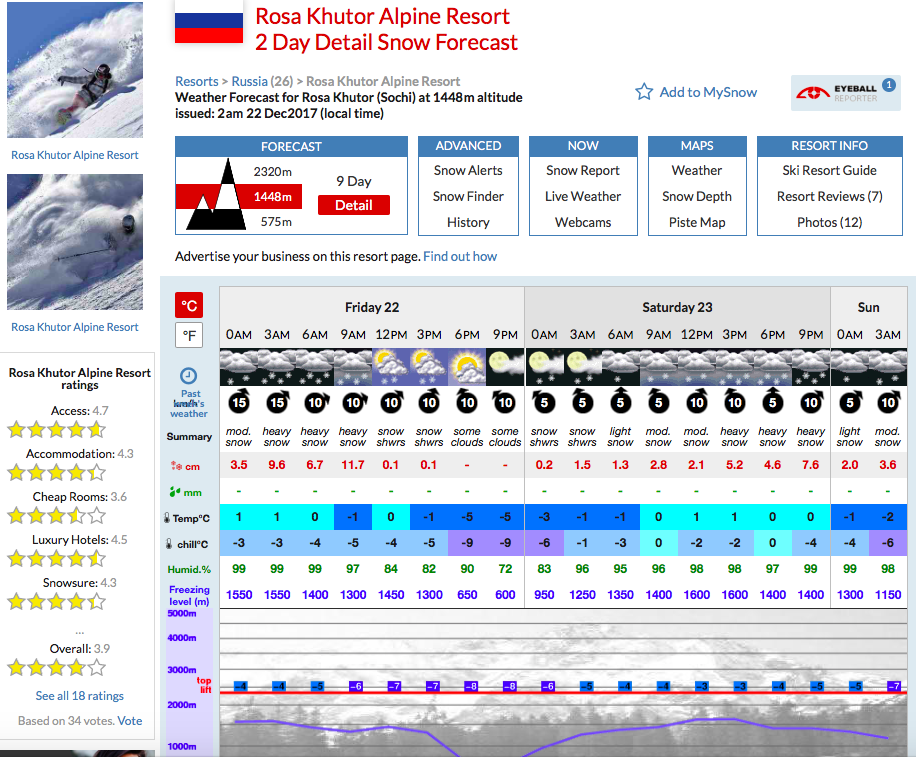Screen dimensions: 916x757
Task: Click Saturday 6AM cloud weather icon
Action: click(x=620, y=367)
